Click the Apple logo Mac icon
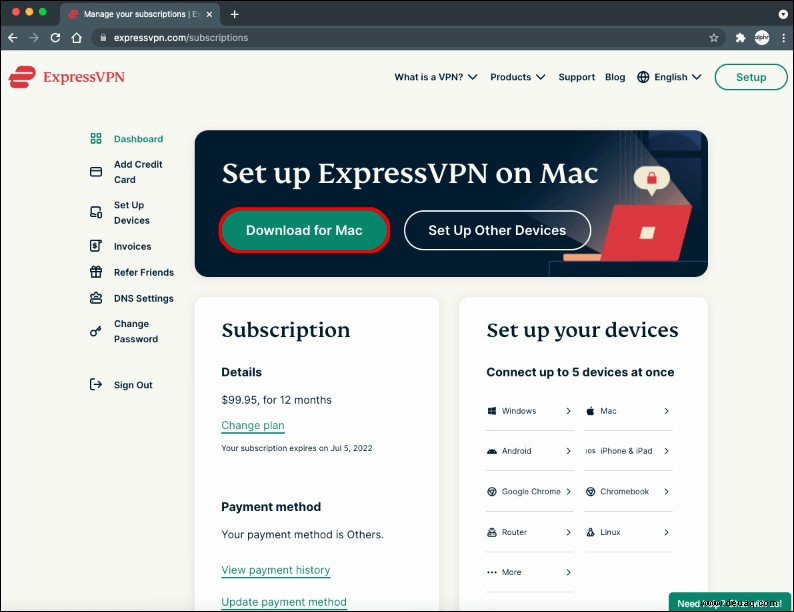 590,411
